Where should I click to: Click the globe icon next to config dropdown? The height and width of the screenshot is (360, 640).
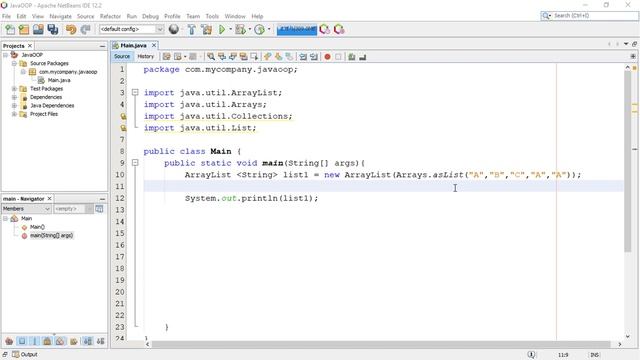point(174,29)
